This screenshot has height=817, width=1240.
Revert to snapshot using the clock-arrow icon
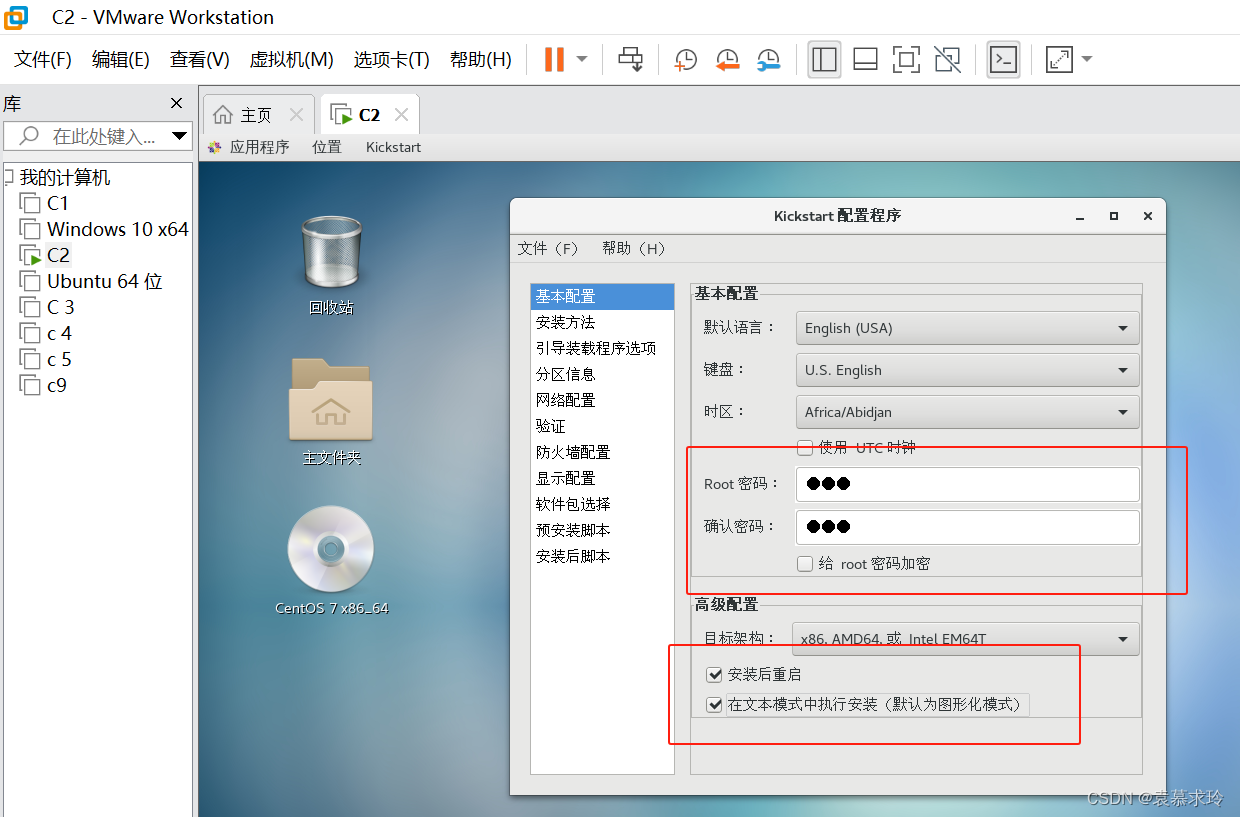pos(727,60)
